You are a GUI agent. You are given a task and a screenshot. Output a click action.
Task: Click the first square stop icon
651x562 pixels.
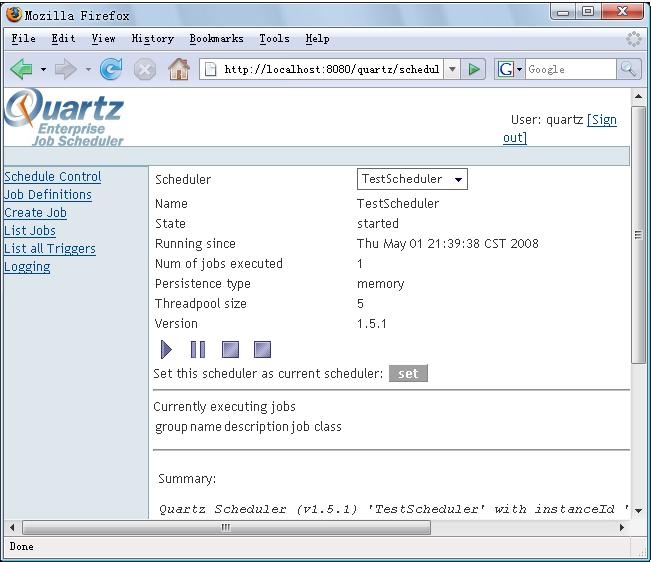[230, 349]
